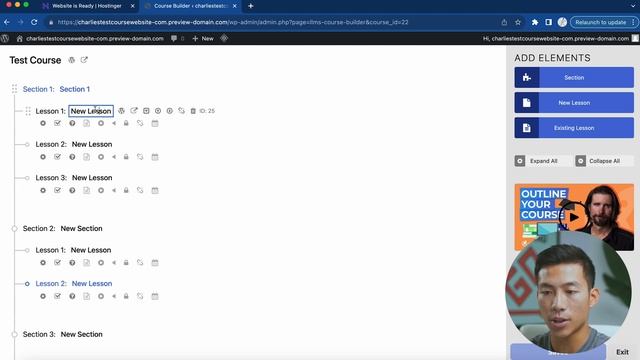Screen dimensions: 640x360
Task: Add a new Section element
Action: (x=574, y=78)
